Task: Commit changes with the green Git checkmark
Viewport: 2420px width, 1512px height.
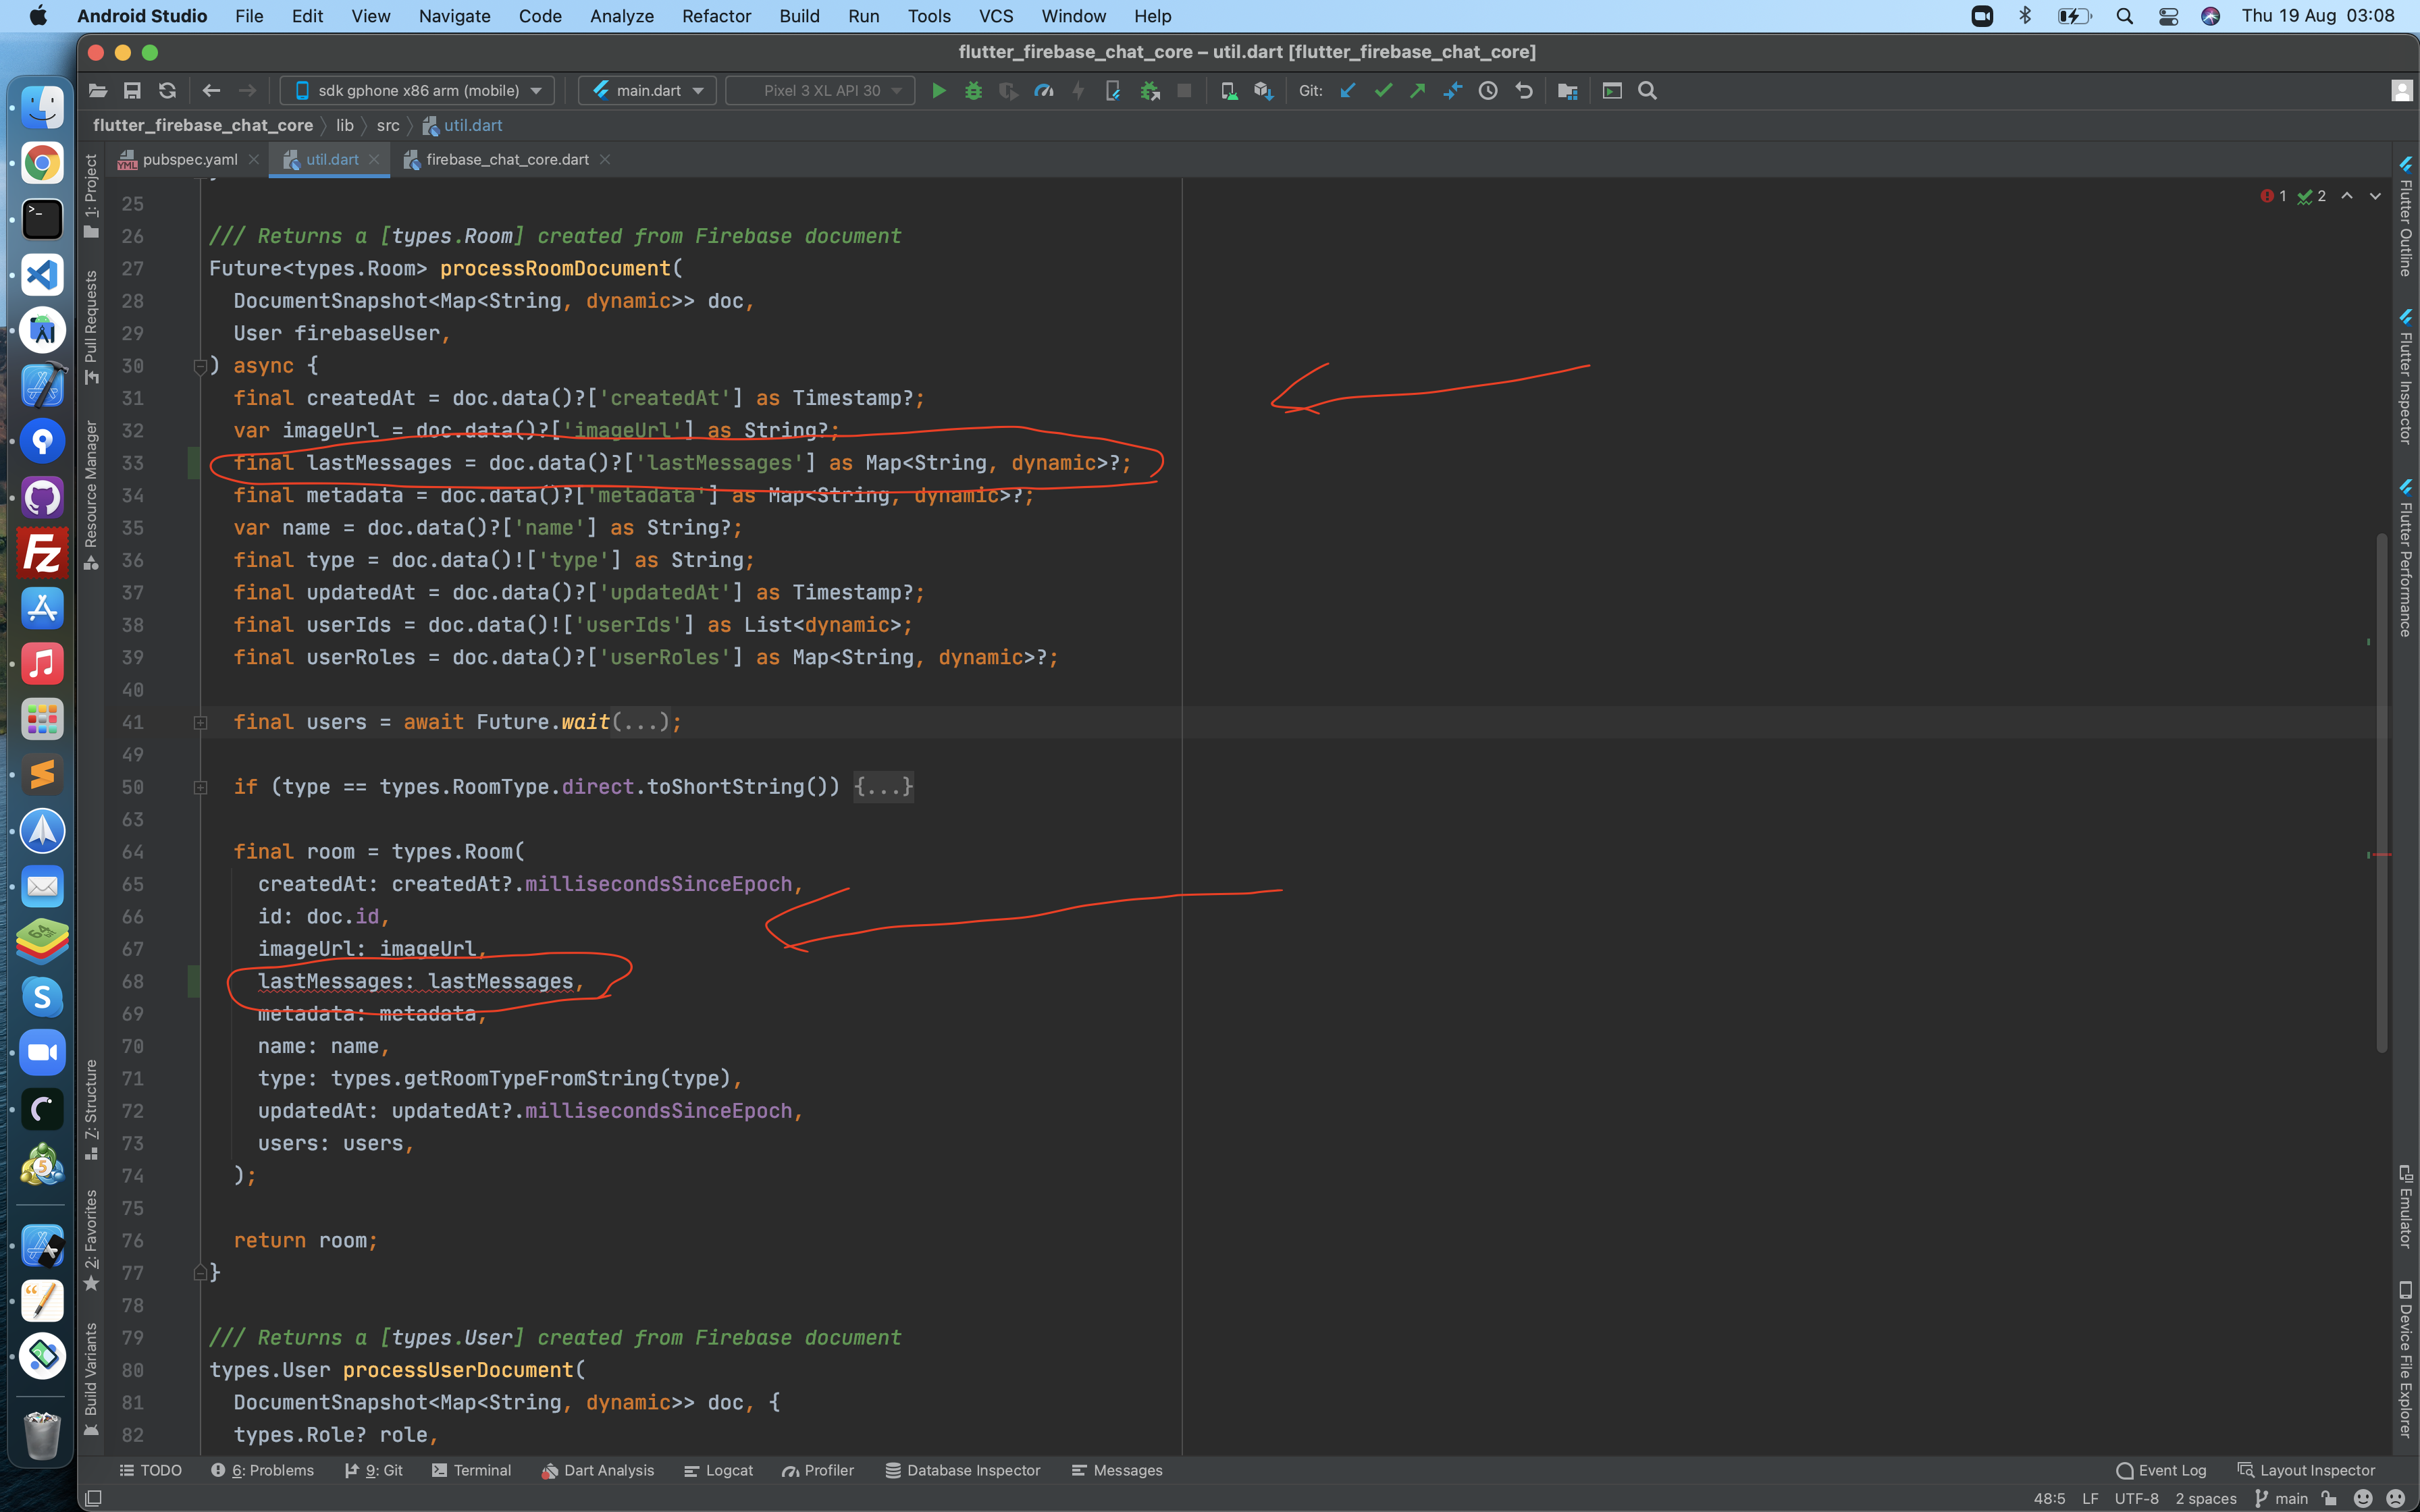Action: [x=1383, y=90]
